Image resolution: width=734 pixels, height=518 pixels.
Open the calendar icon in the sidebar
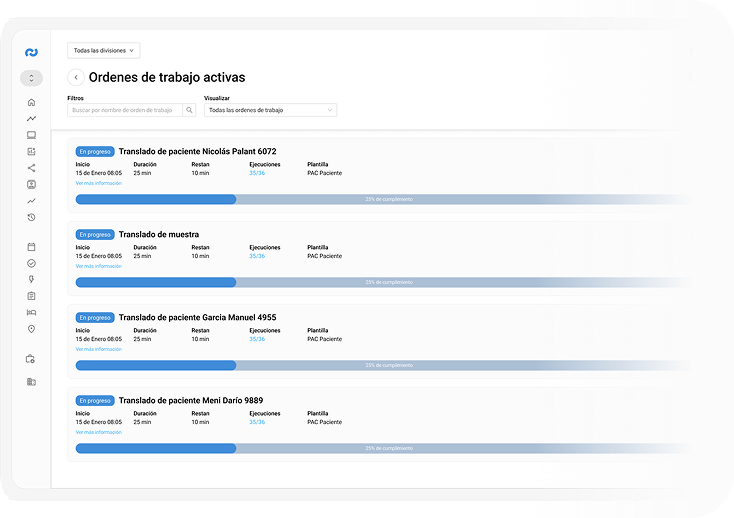[x=31, y=246]
